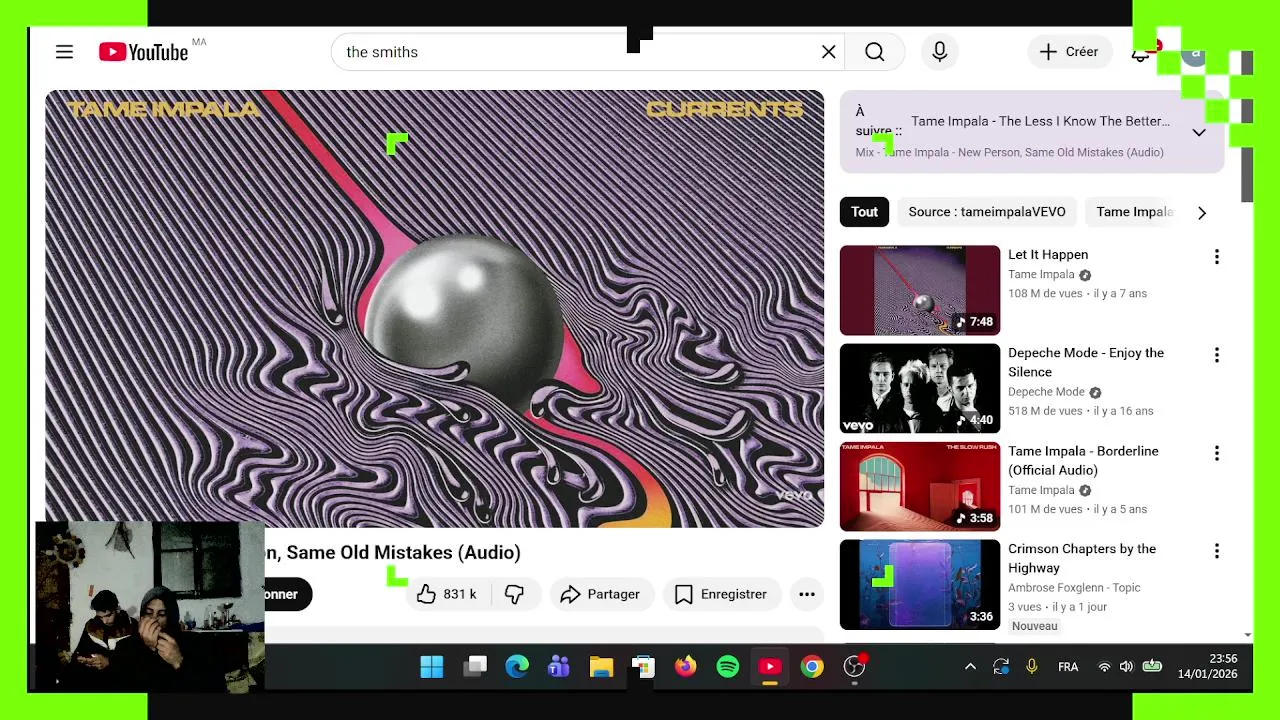The height and width of the screenshot is (720, 1280).
Task: Save video with Enregistrer button
Action: click(720, 594)
